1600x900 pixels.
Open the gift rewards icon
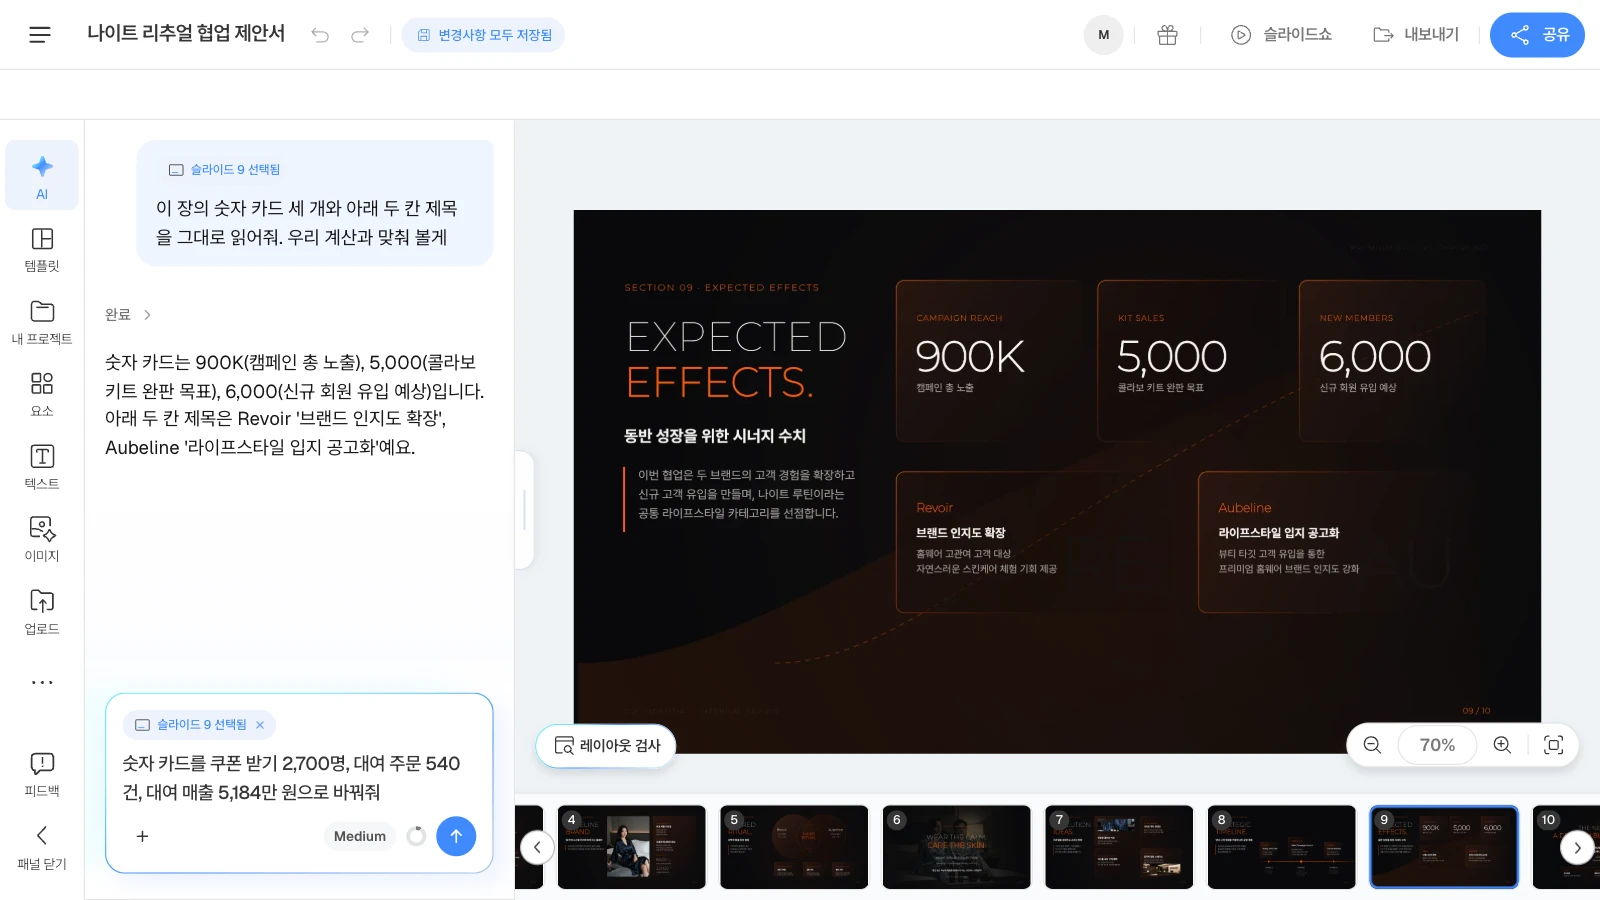(1167, 35)
